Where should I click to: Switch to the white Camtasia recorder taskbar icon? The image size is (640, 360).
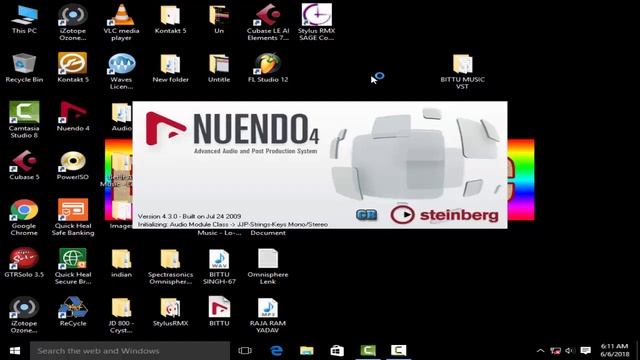[398, 351]
